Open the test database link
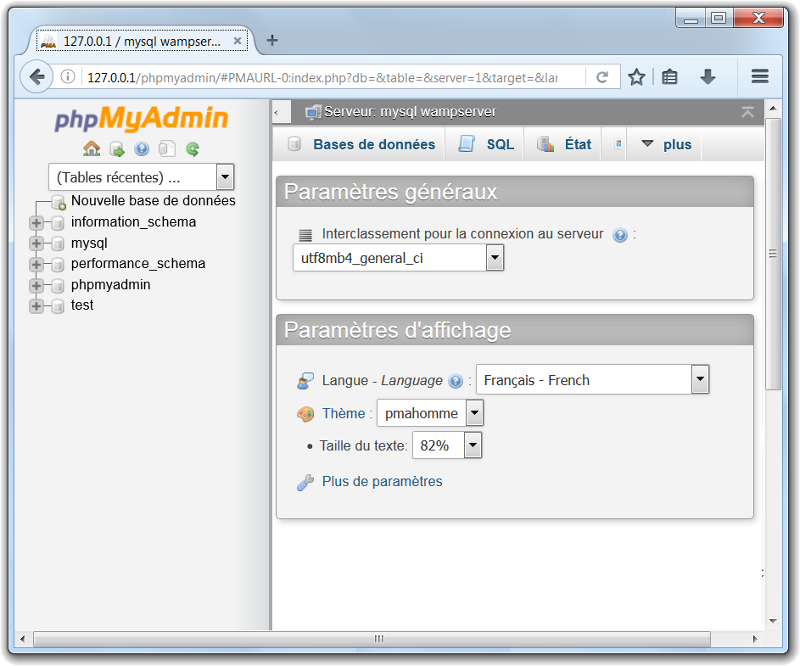800x666 pixels. [82, 305]
